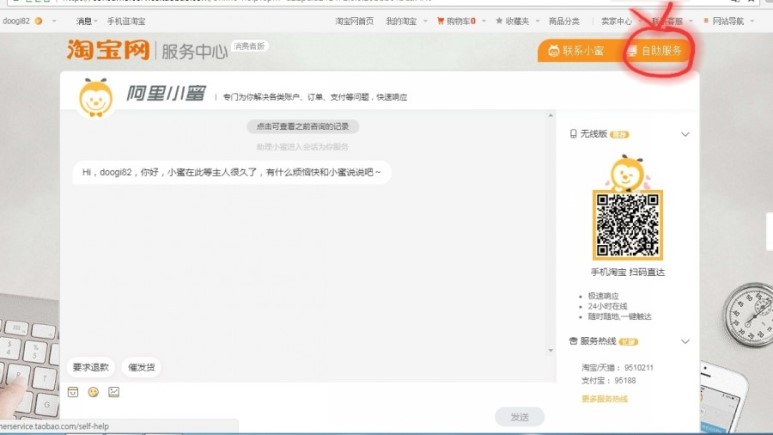Expand the dropdown arrow after 收藏夹
Viewport: 773px width, 435px height.
537,21
